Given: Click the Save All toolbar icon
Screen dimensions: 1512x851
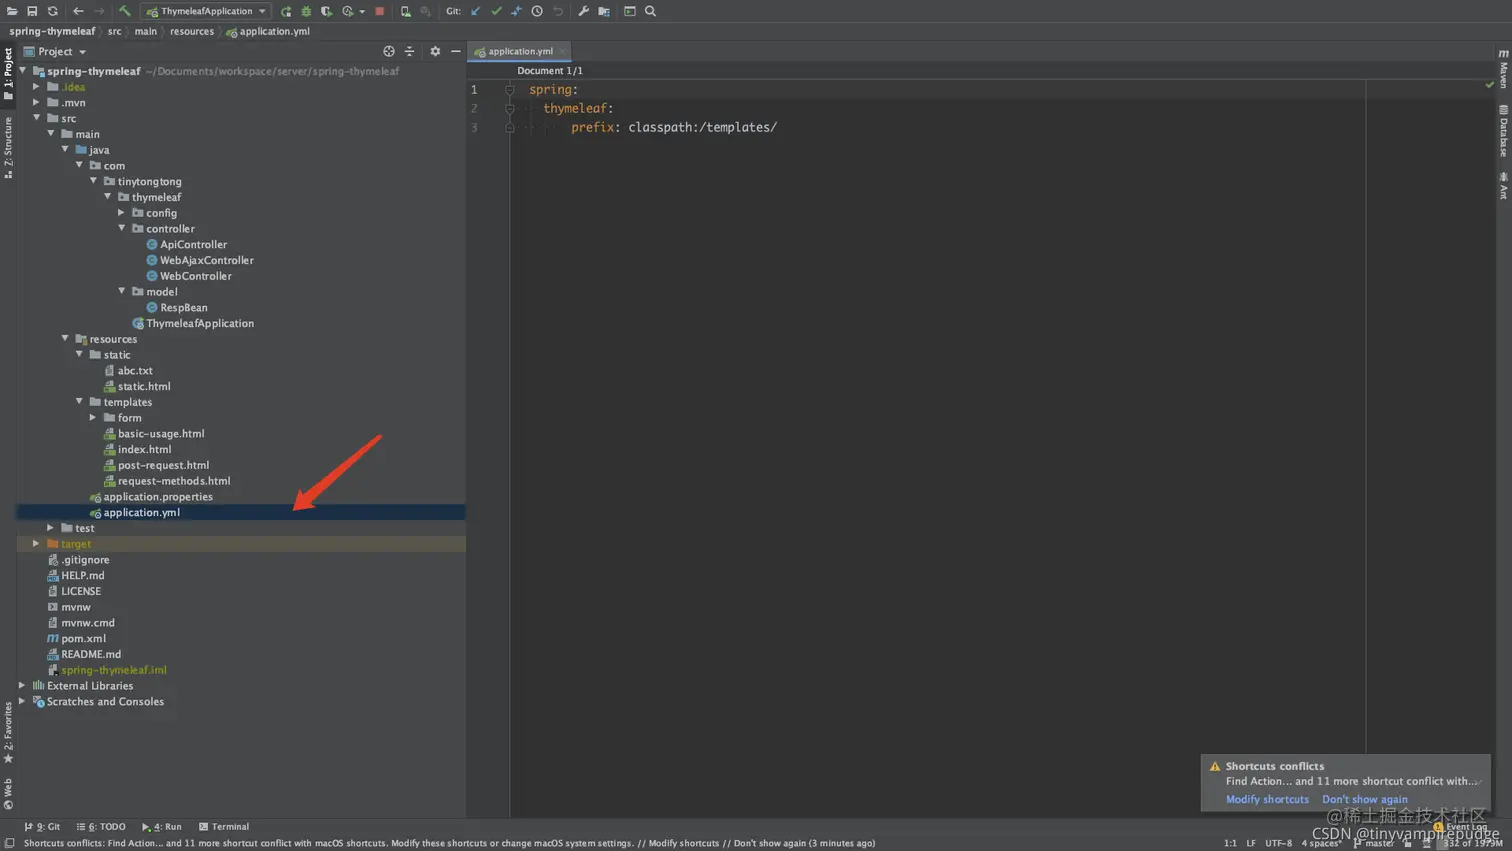Looking at the screenshot, I should (x=32, y=11).
